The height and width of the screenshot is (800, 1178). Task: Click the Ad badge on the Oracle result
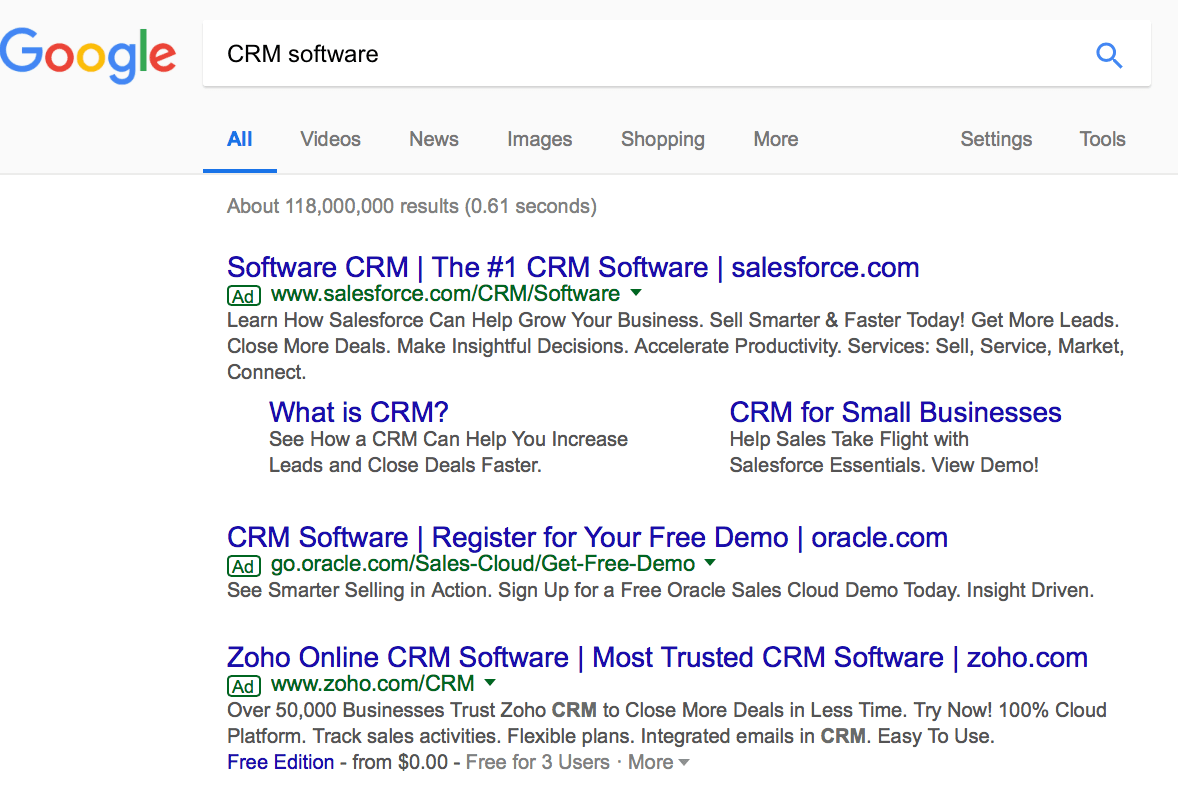[x=243, y=566]
